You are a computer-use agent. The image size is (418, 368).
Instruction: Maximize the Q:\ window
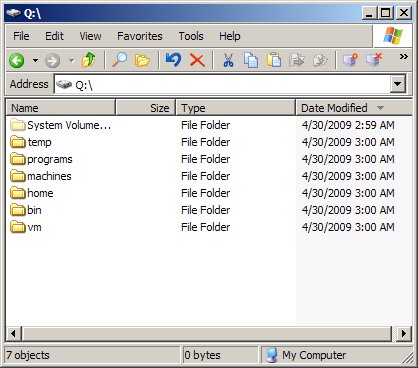386,13
